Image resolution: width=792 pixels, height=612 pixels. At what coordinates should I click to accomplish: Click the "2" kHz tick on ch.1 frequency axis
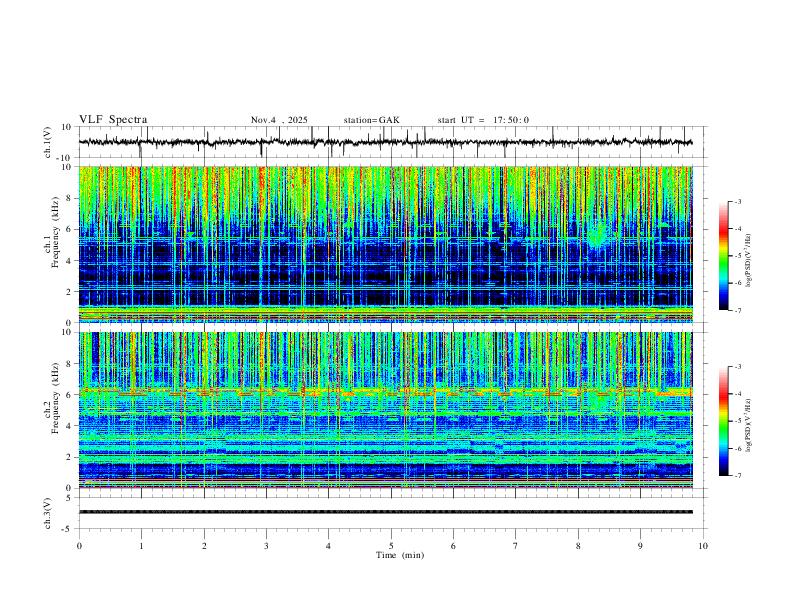pos(70,291)
